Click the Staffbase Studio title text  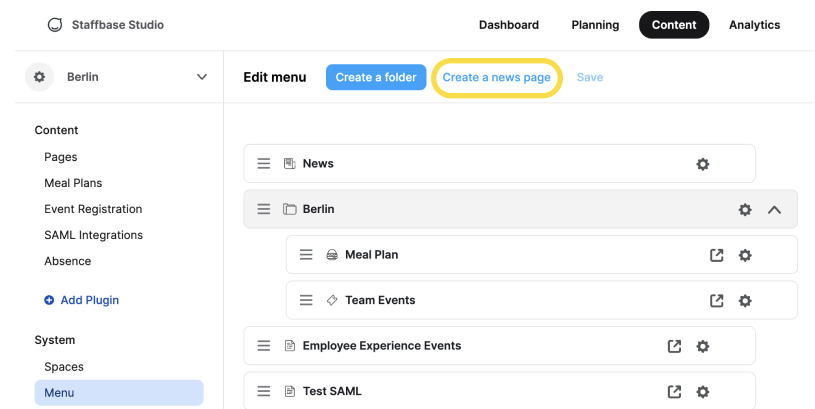coord(117,25)
